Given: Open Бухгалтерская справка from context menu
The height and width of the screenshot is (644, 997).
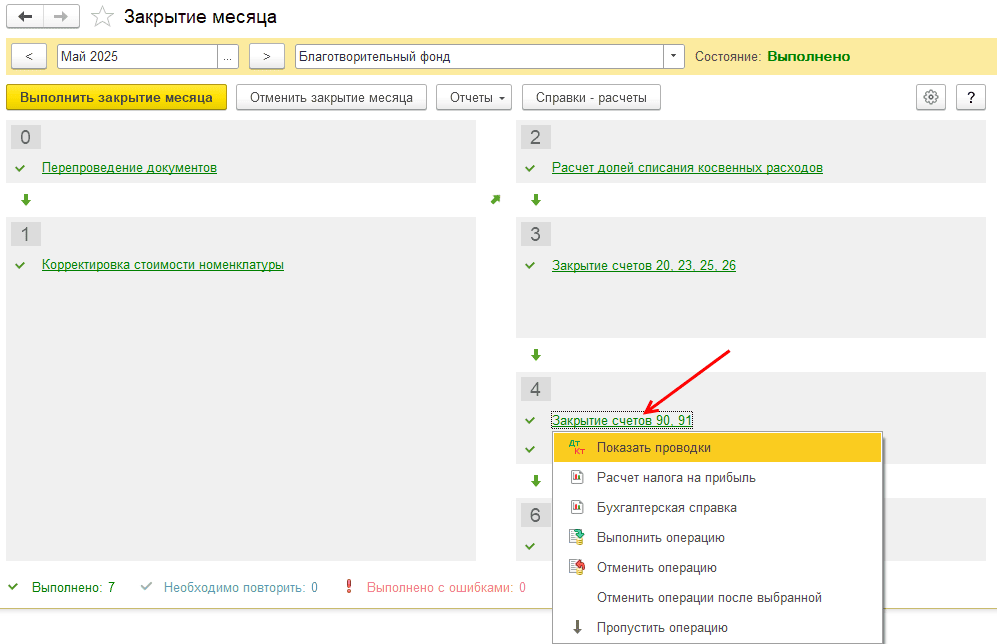Looking at the screenshot, I should pyautogui.click(x=666, y=508).
